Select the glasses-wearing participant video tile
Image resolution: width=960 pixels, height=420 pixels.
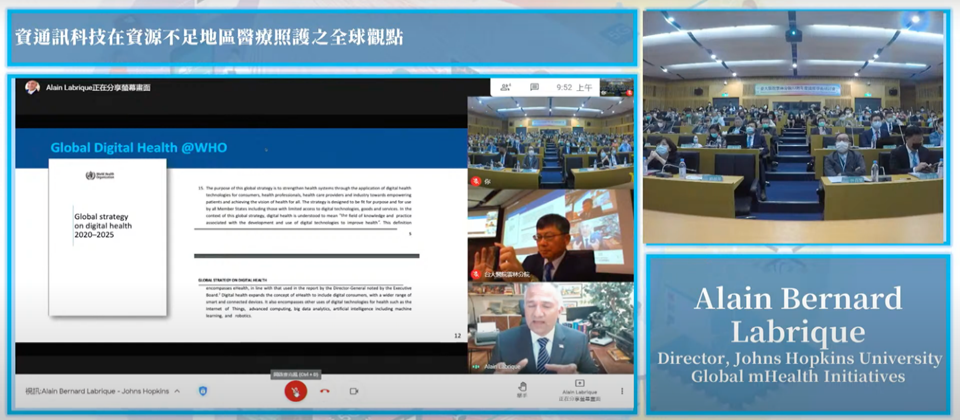(x=550, y=235)
